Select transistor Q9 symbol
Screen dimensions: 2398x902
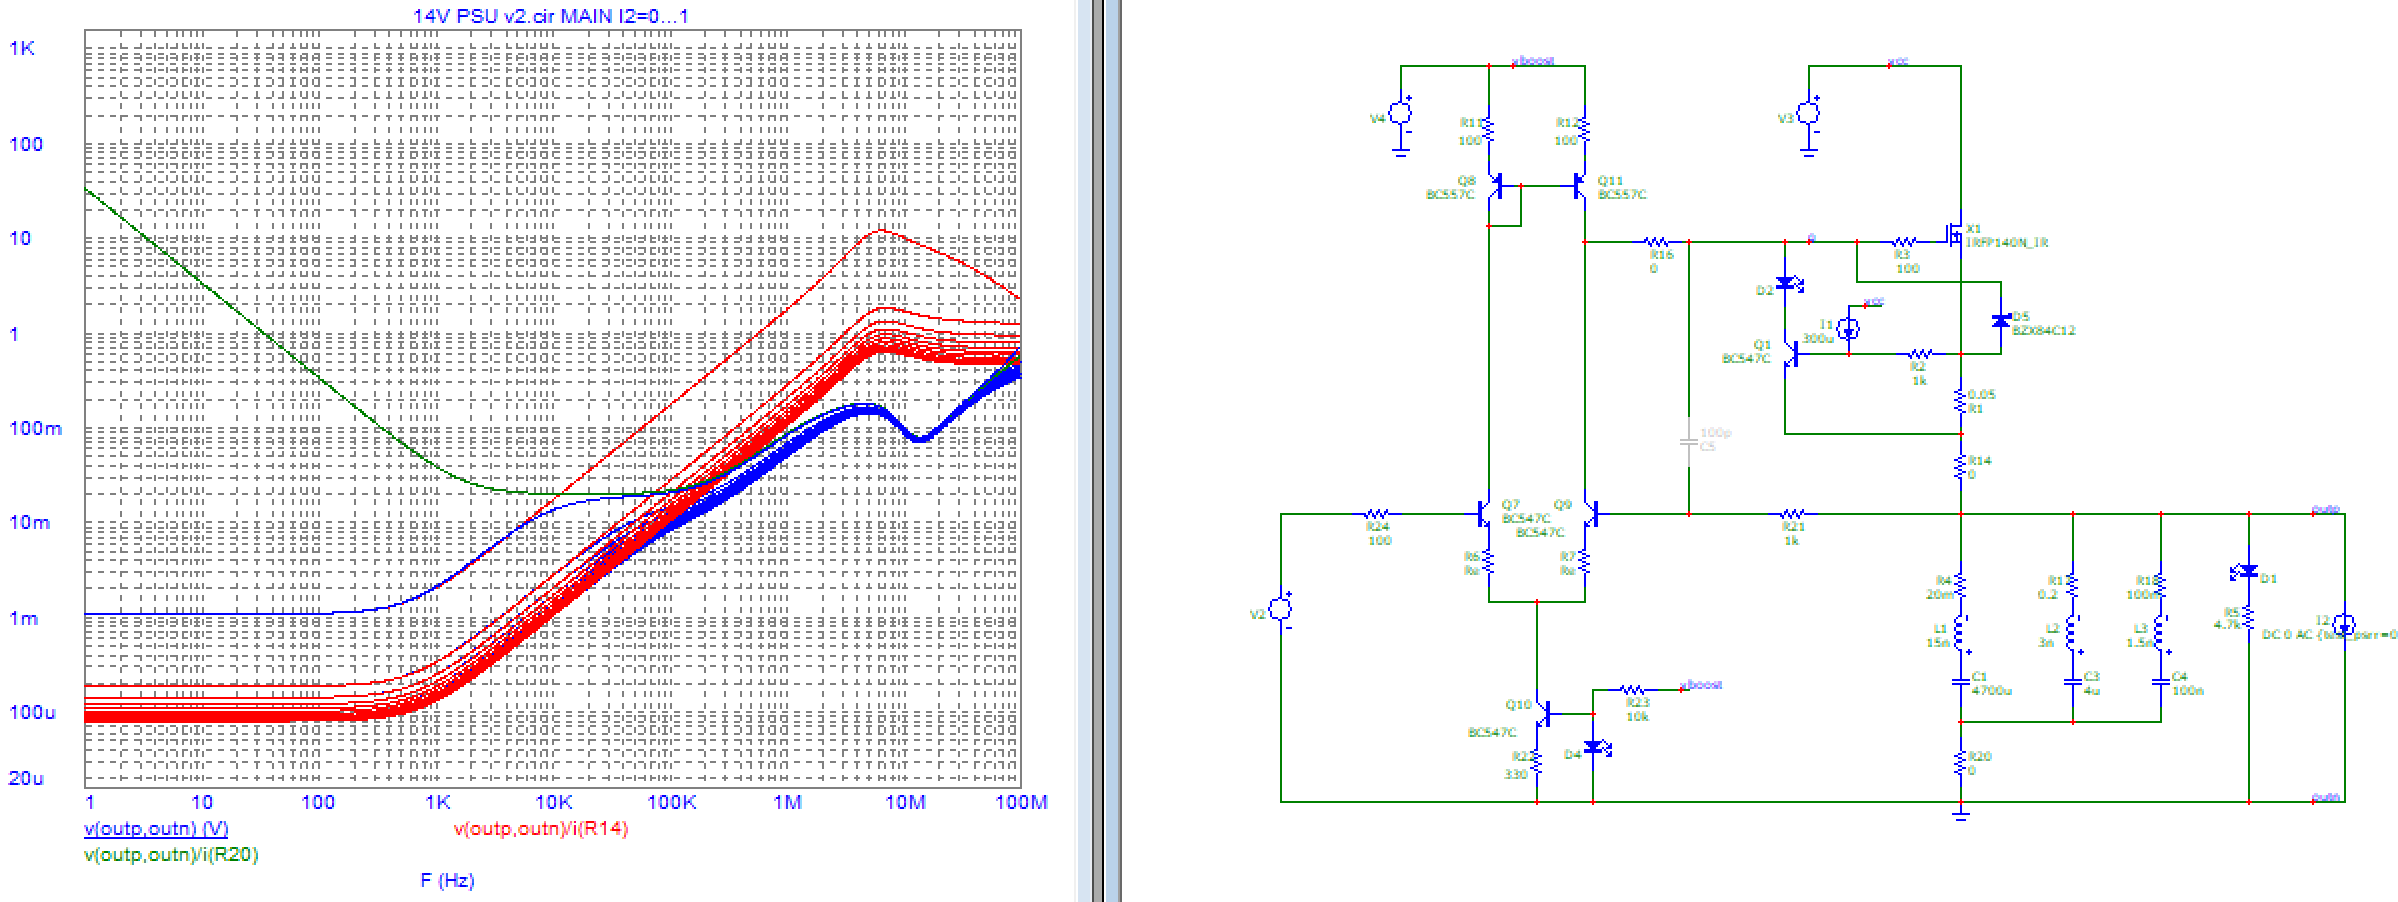(x=1591, y=514)
